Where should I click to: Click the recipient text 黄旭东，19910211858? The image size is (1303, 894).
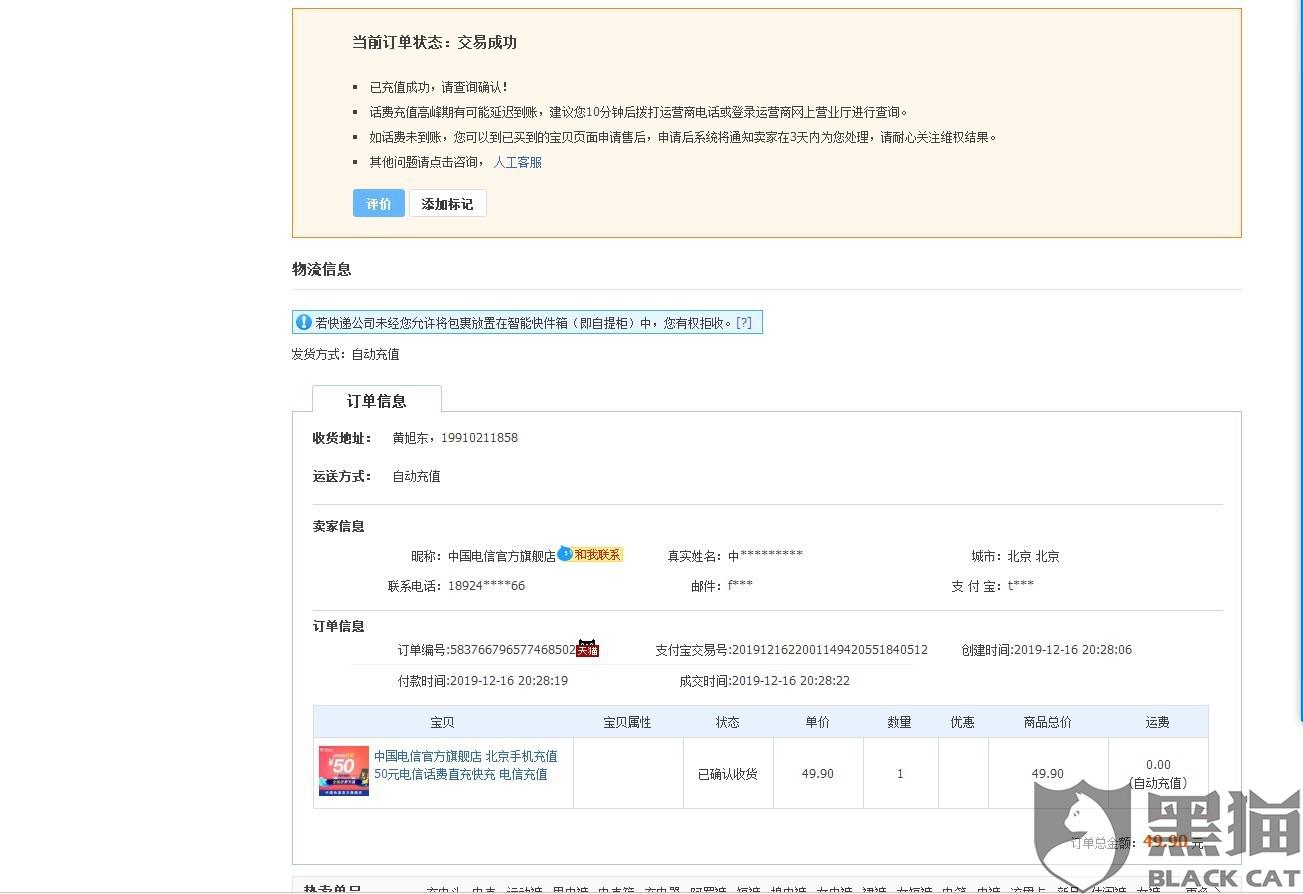tap(455, 438)
